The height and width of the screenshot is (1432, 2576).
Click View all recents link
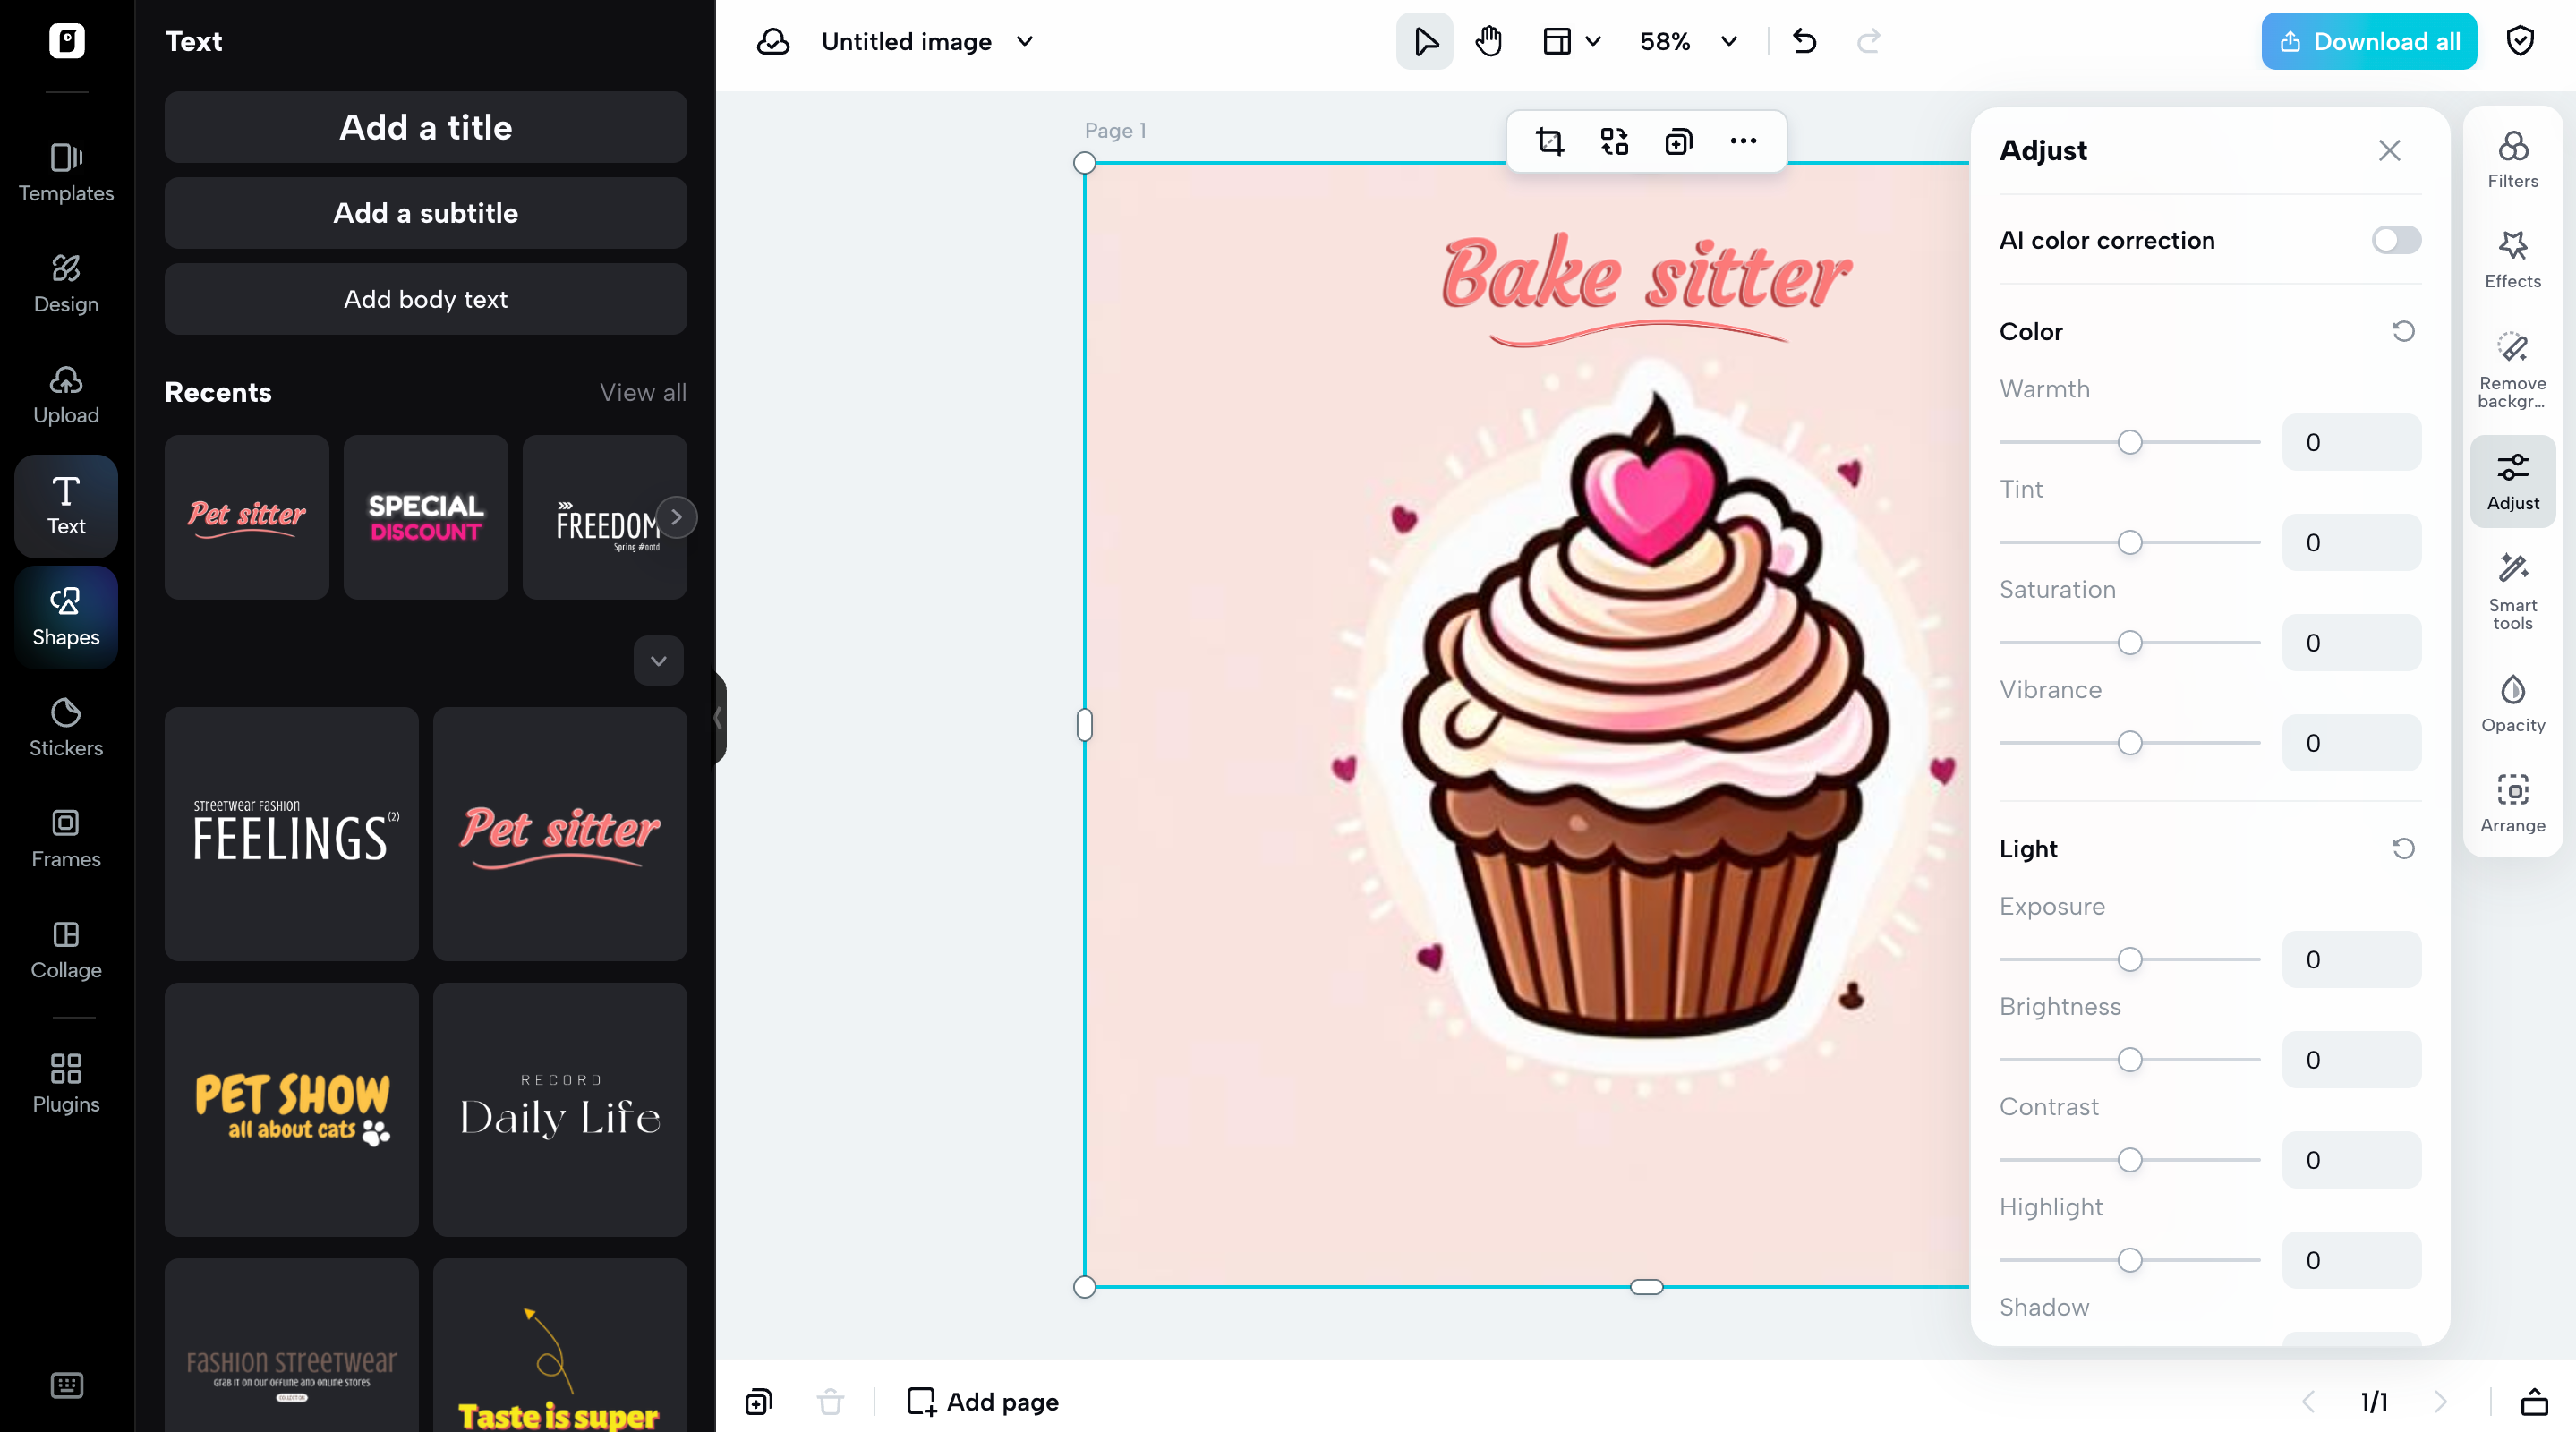[642, 392]
